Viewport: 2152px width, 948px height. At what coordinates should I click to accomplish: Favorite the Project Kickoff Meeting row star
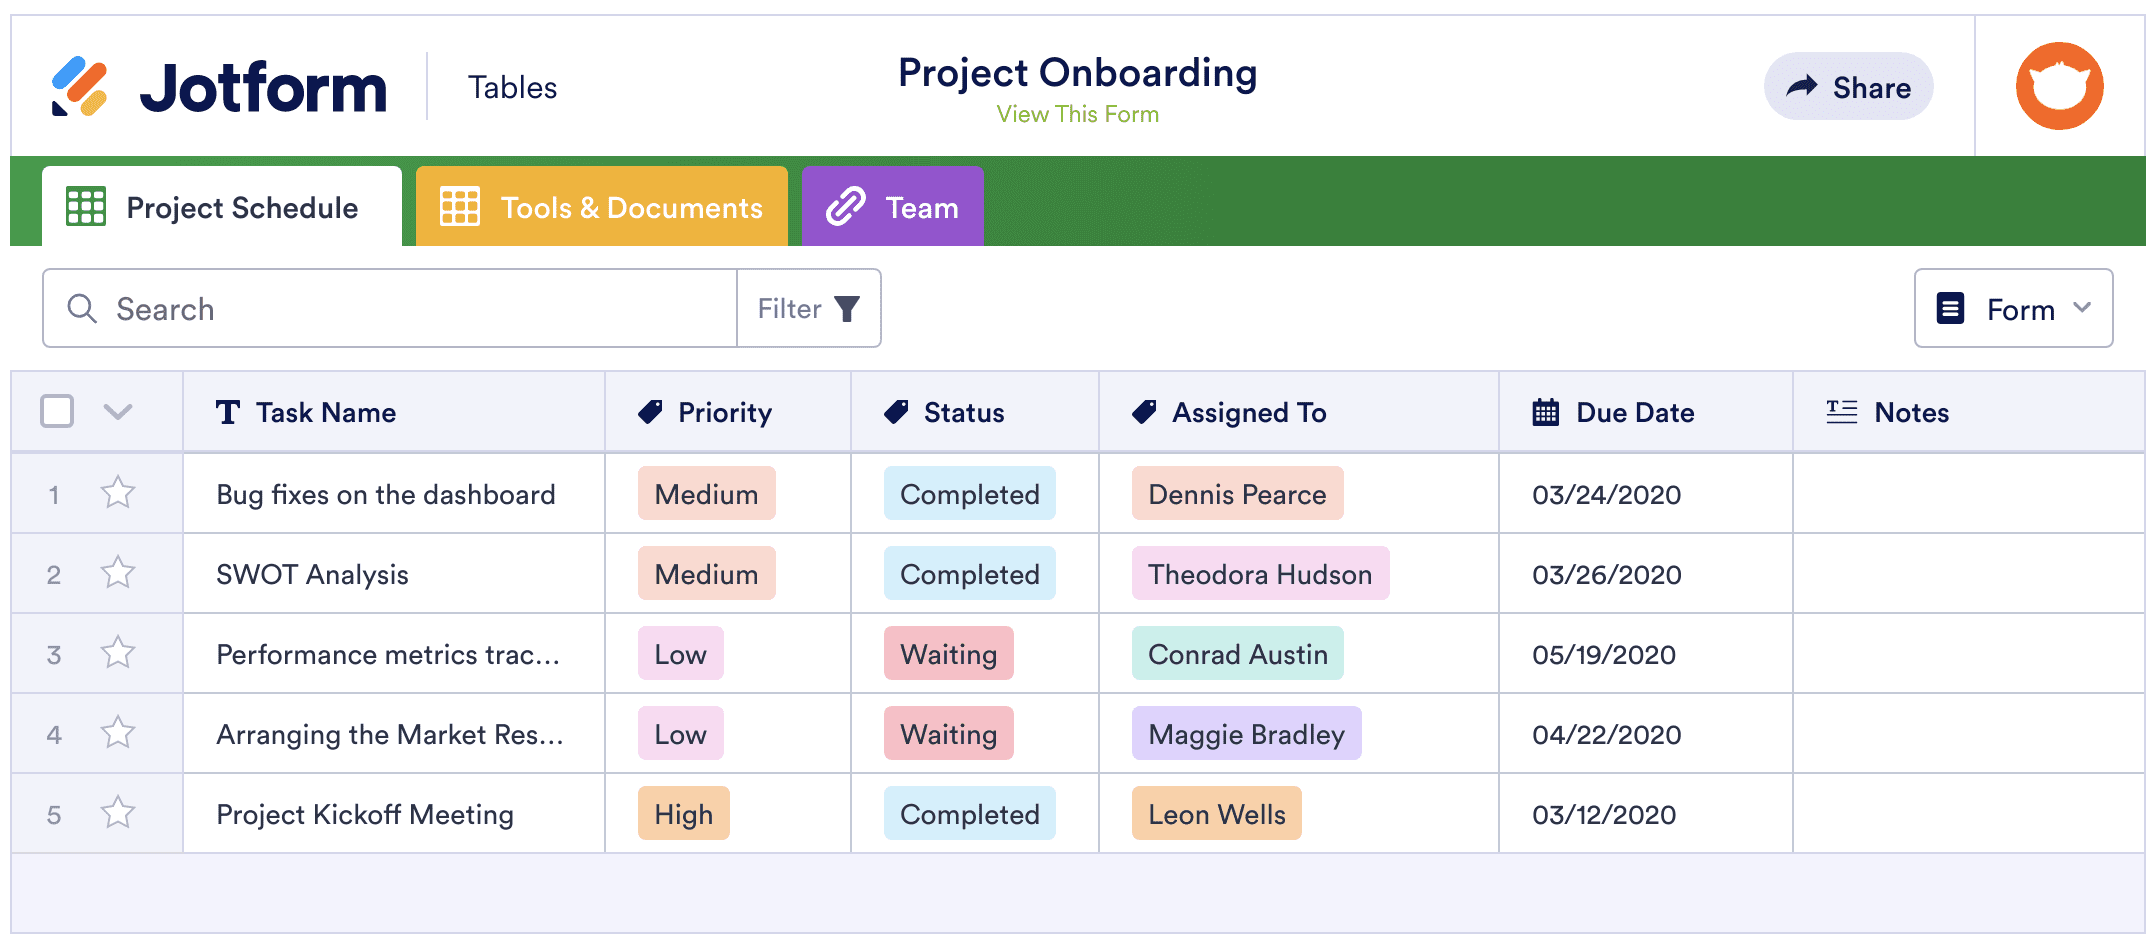118,813
